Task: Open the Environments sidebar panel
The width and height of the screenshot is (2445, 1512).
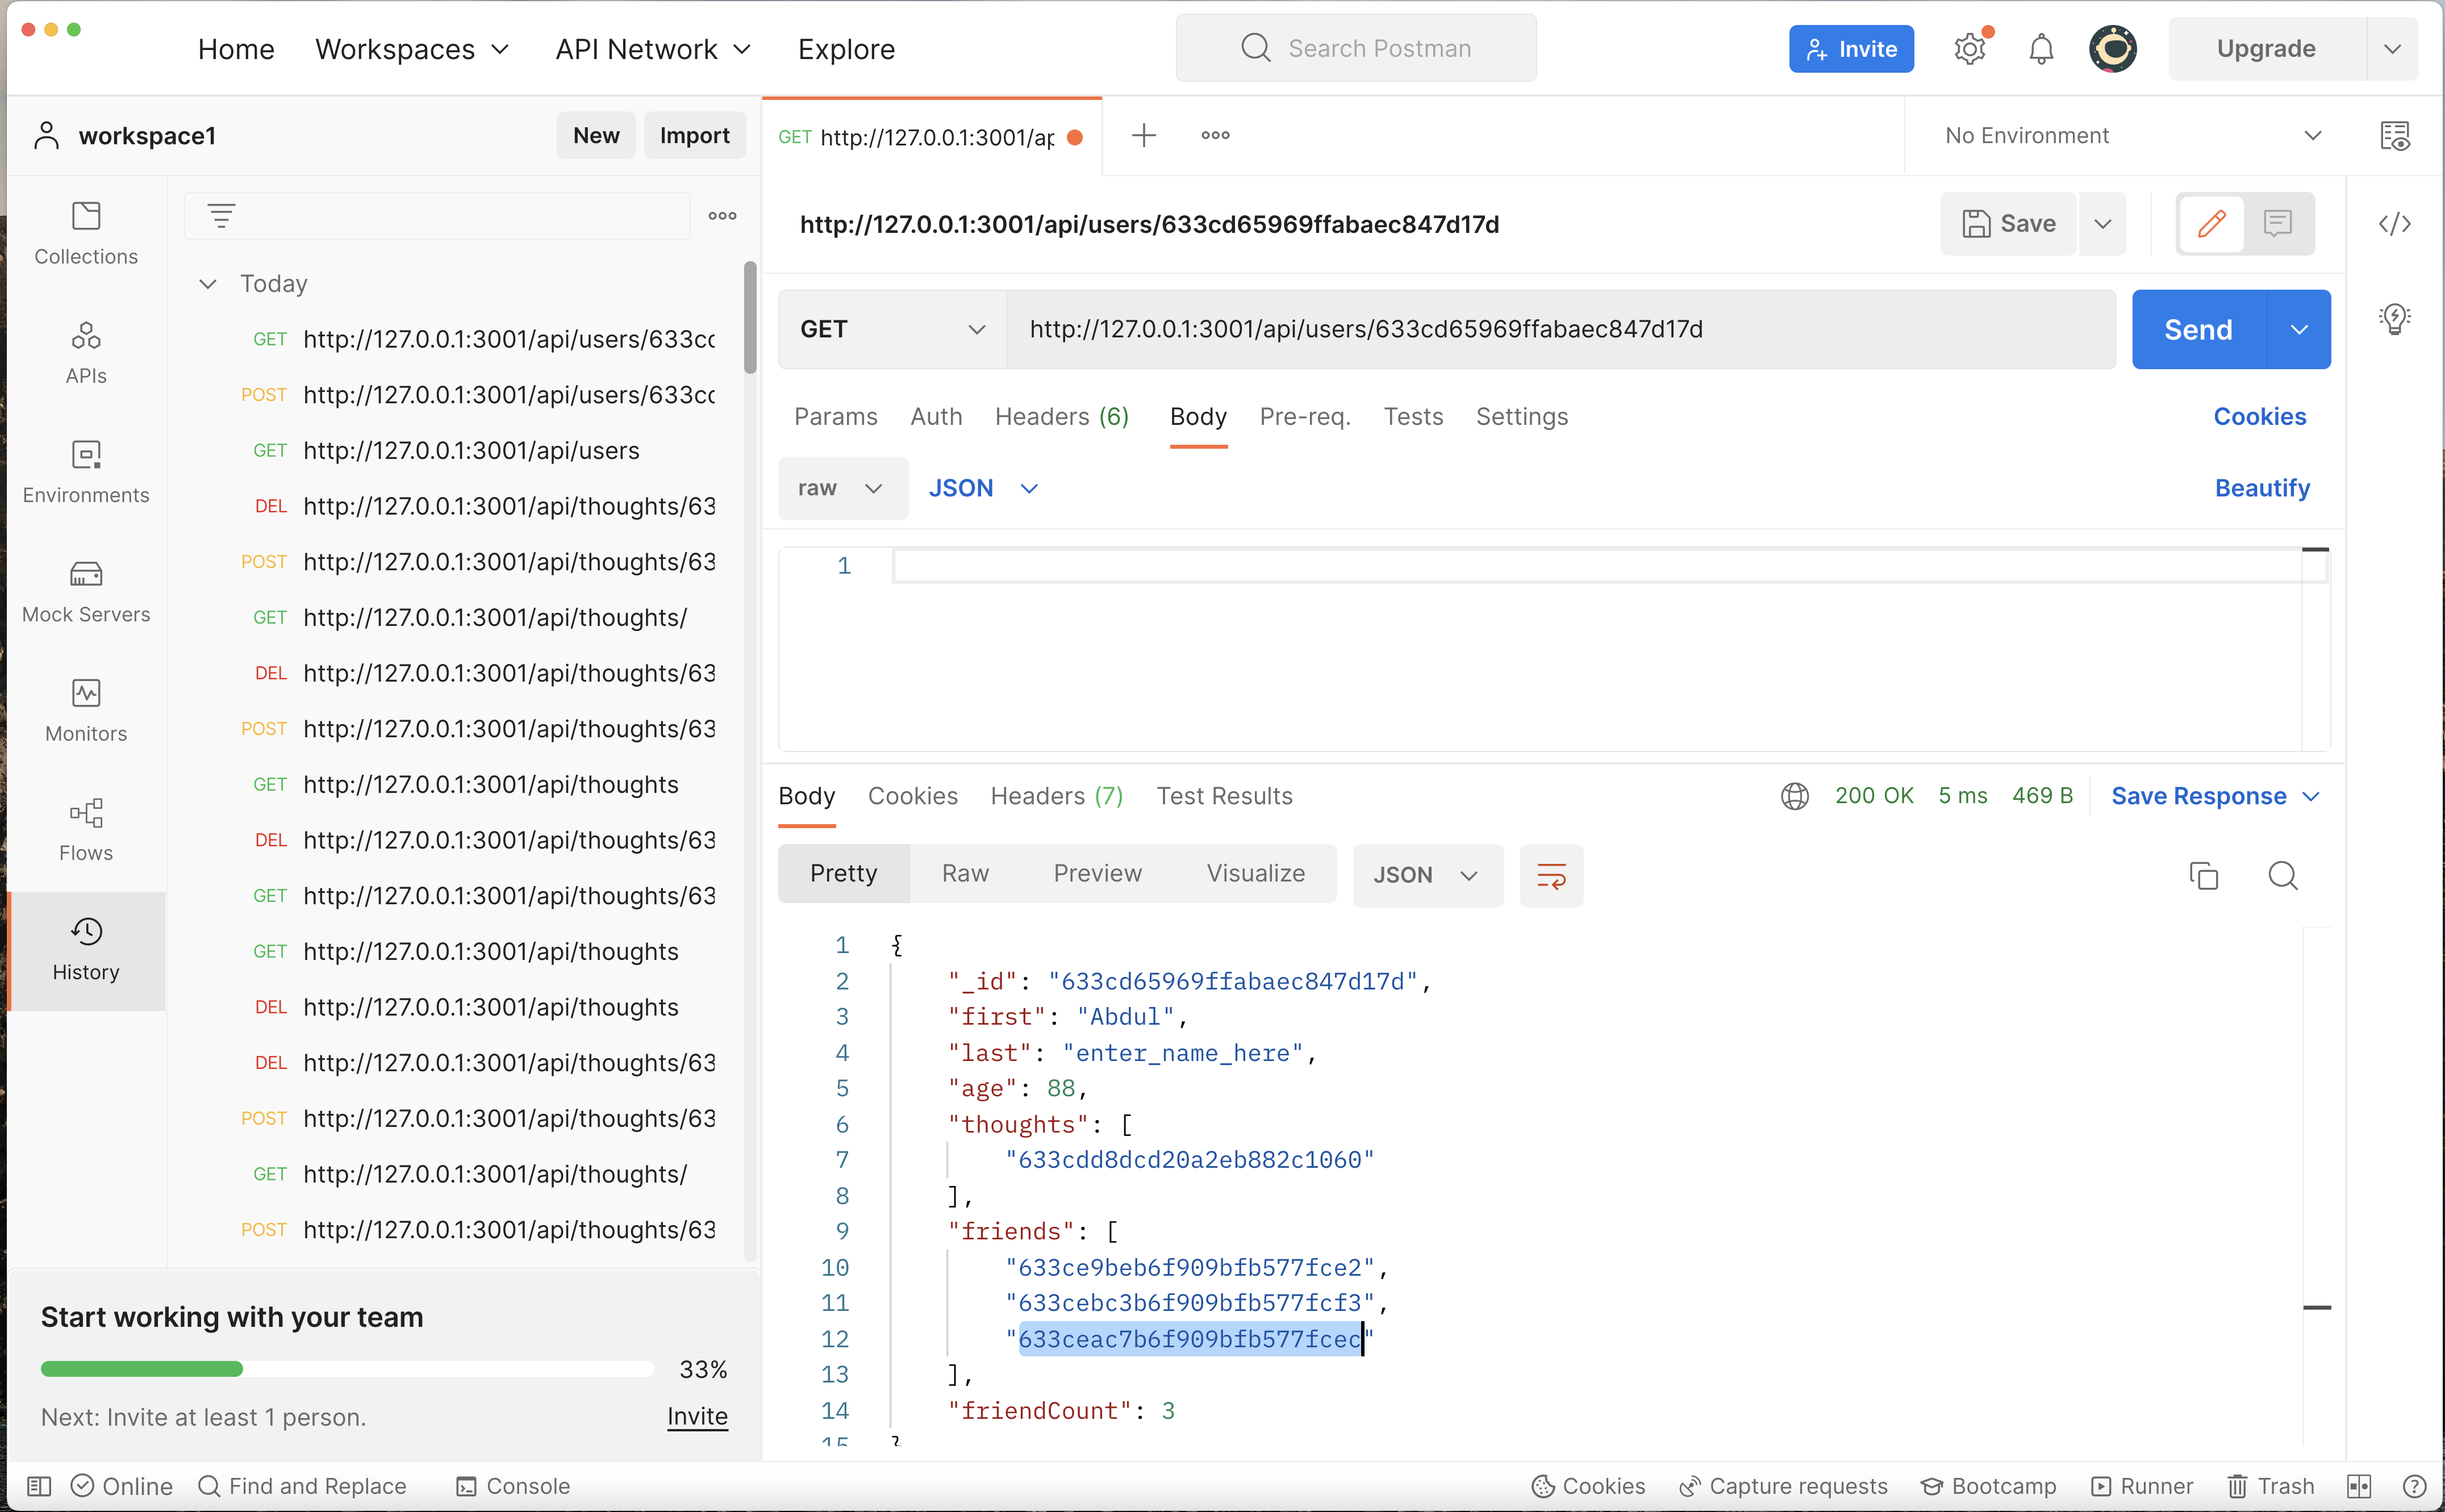Action: (x=86, y=473)
